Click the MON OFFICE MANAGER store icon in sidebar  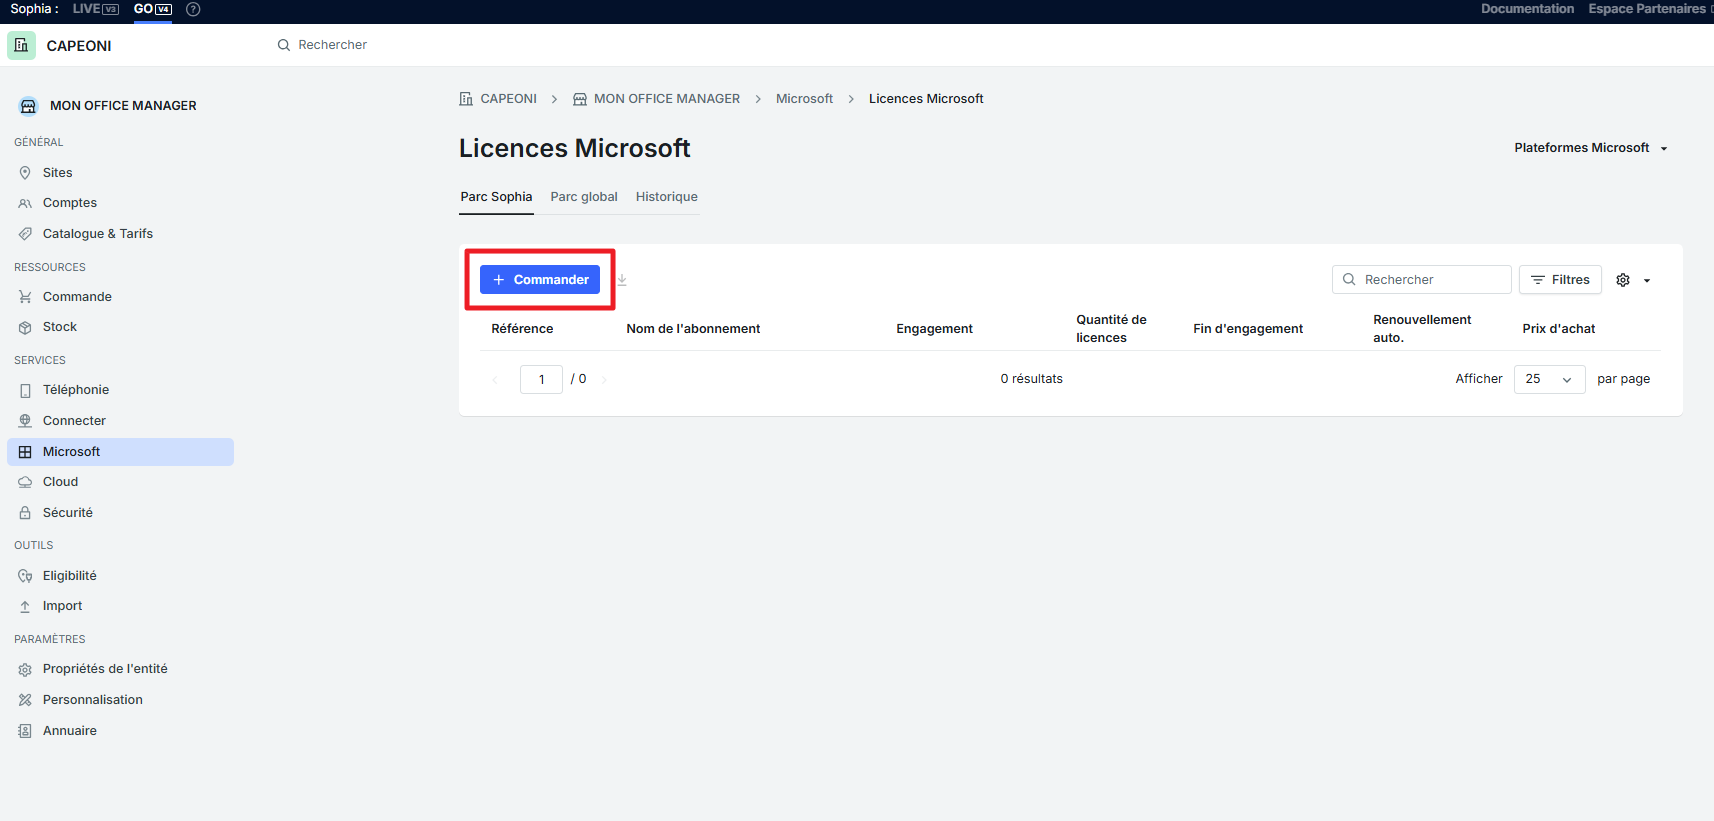[x=28, y=106]
